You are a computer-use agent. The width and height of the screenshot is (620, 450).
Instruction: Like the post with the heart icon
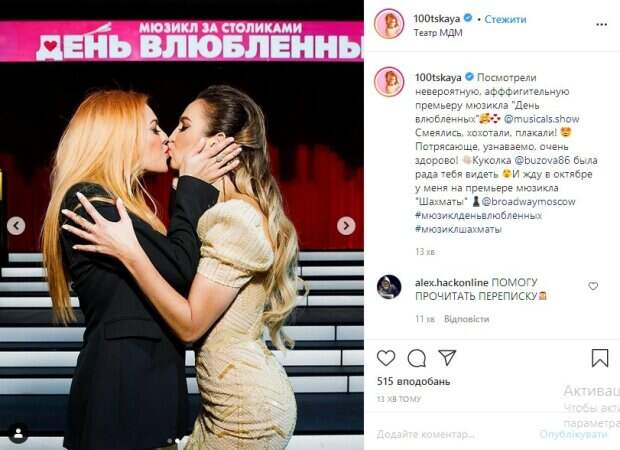[x=386, y=358]
